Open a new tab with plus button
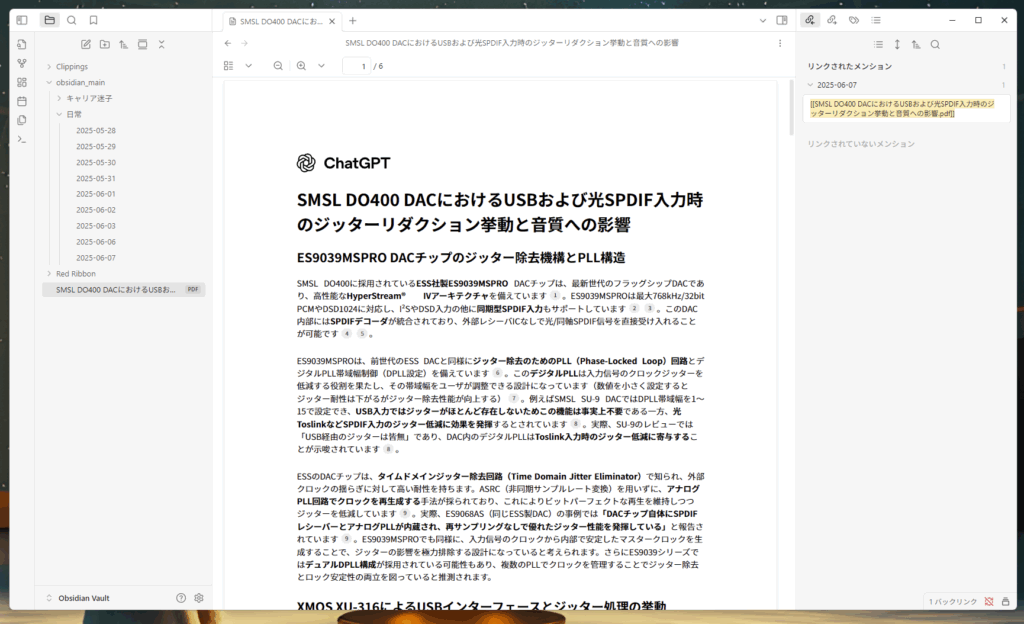 coord(353,21)
